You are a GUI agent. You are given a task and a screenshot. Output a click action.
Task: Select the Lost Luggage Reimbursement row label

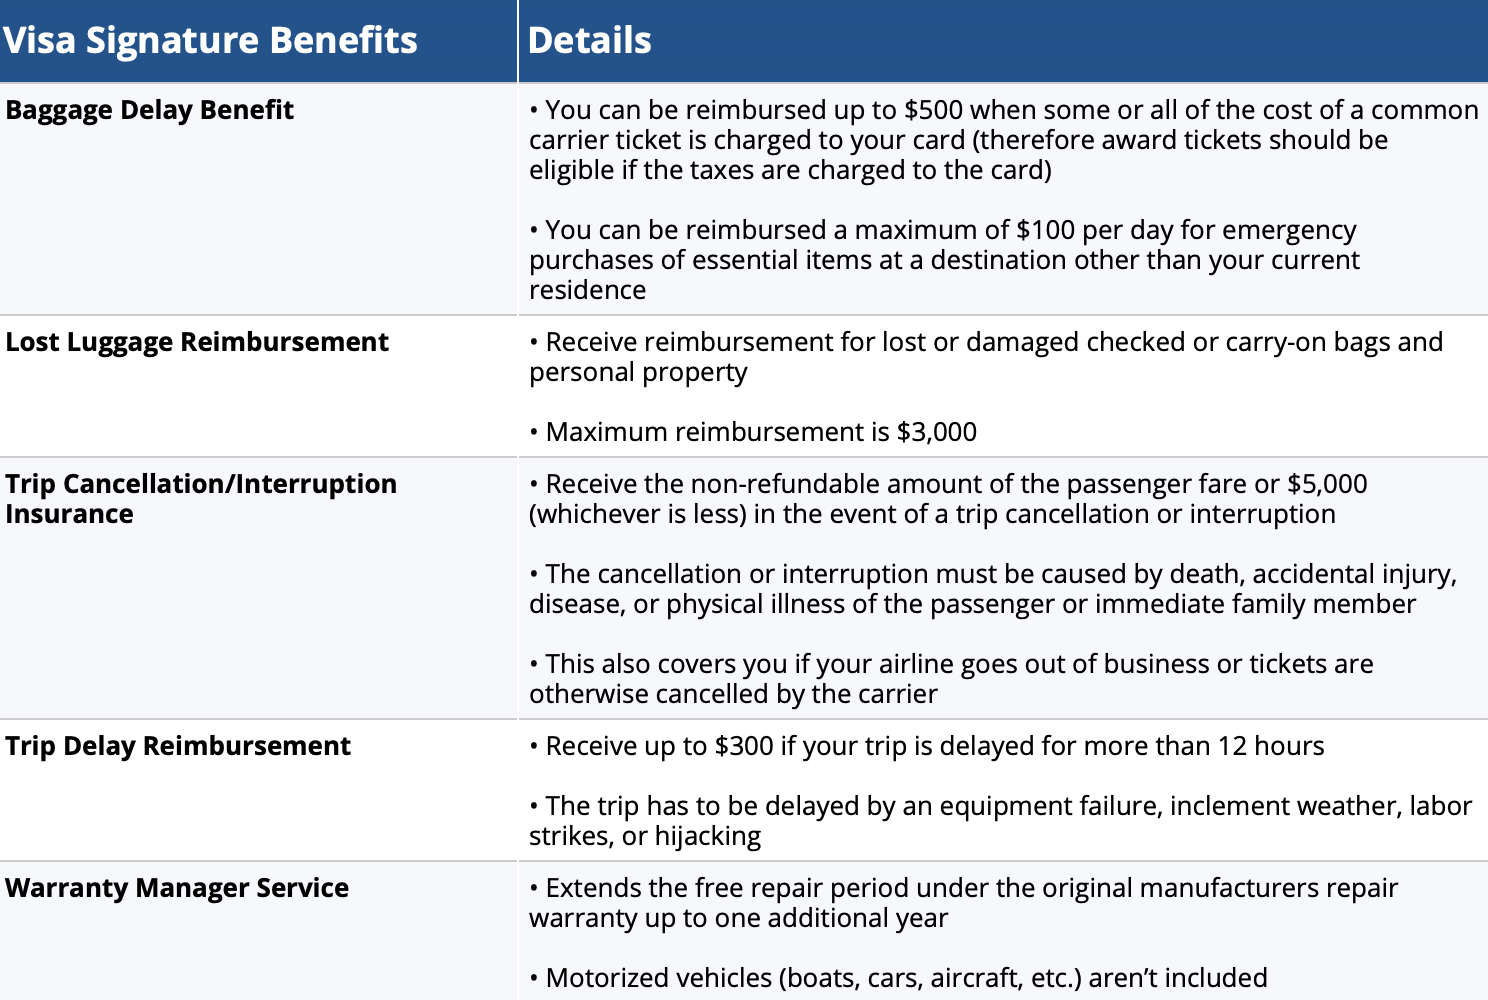click(197, 342)
